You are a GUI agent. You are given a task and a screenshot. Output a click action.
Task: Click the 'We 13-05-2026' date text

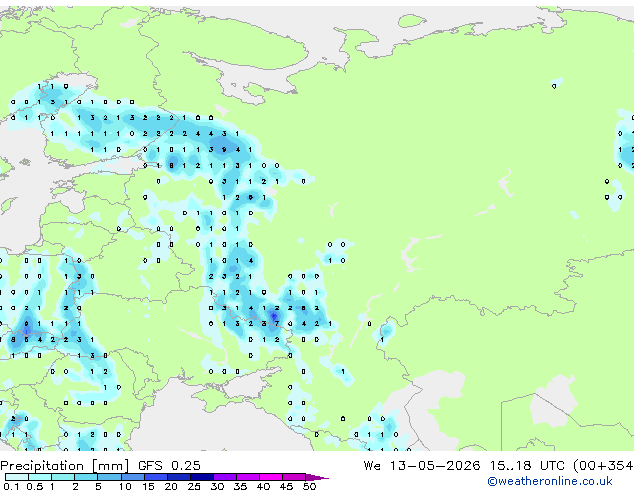(x=422, y=465)
